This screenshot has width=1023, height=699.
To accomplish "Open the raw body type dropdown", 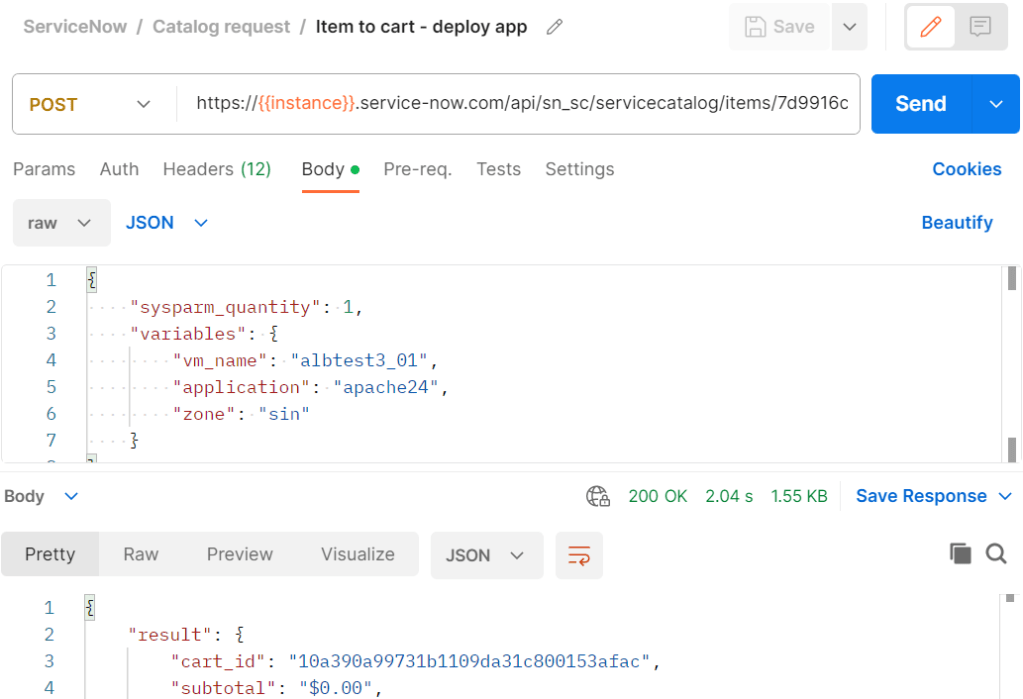I will [x=61, y=223].
